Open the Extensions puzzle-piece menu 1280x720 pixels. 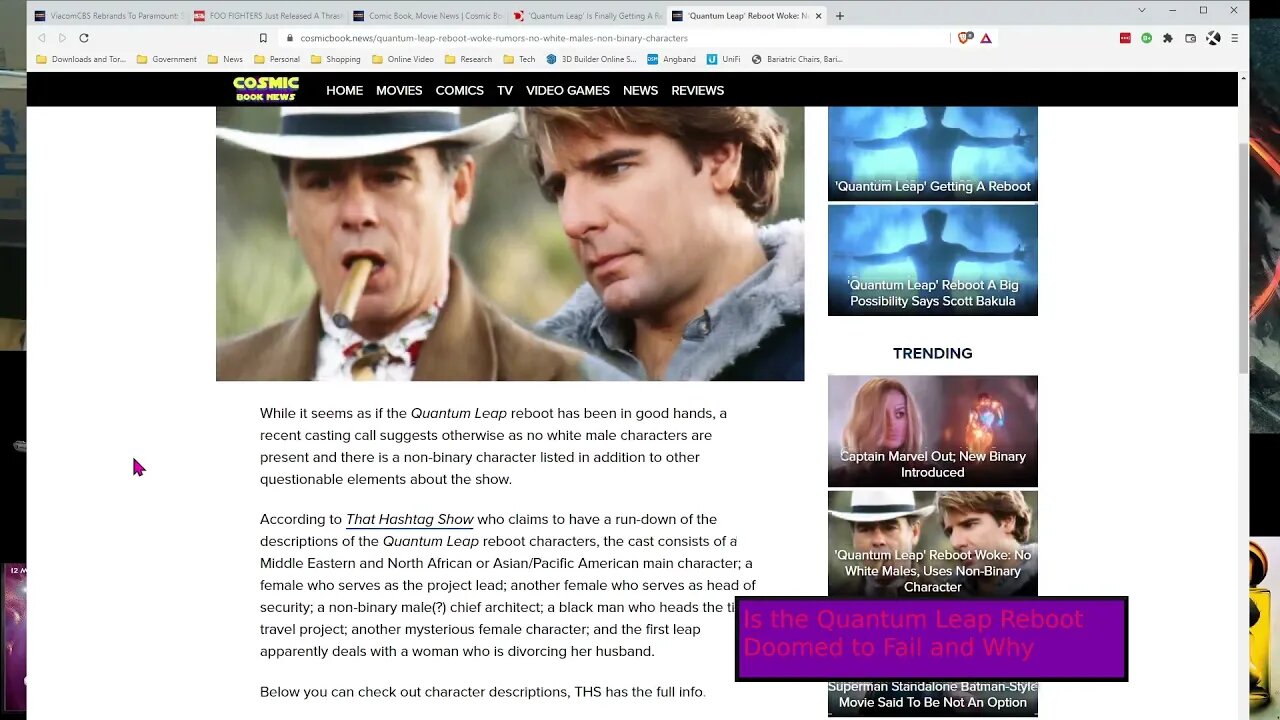(x=1167, y=38)
